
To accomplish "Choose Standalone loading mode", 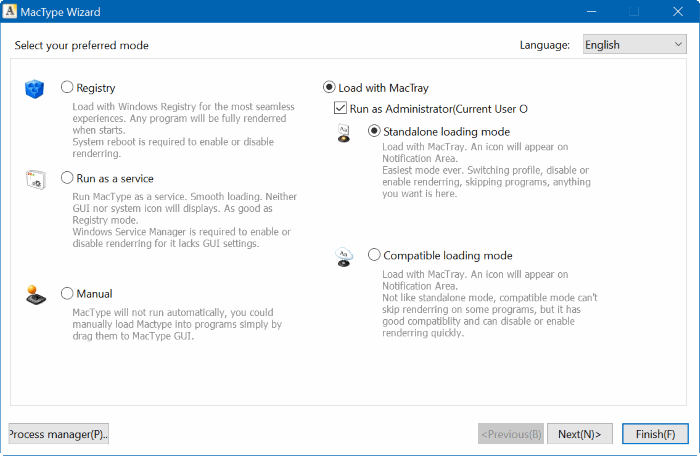I will coord(375,132).
